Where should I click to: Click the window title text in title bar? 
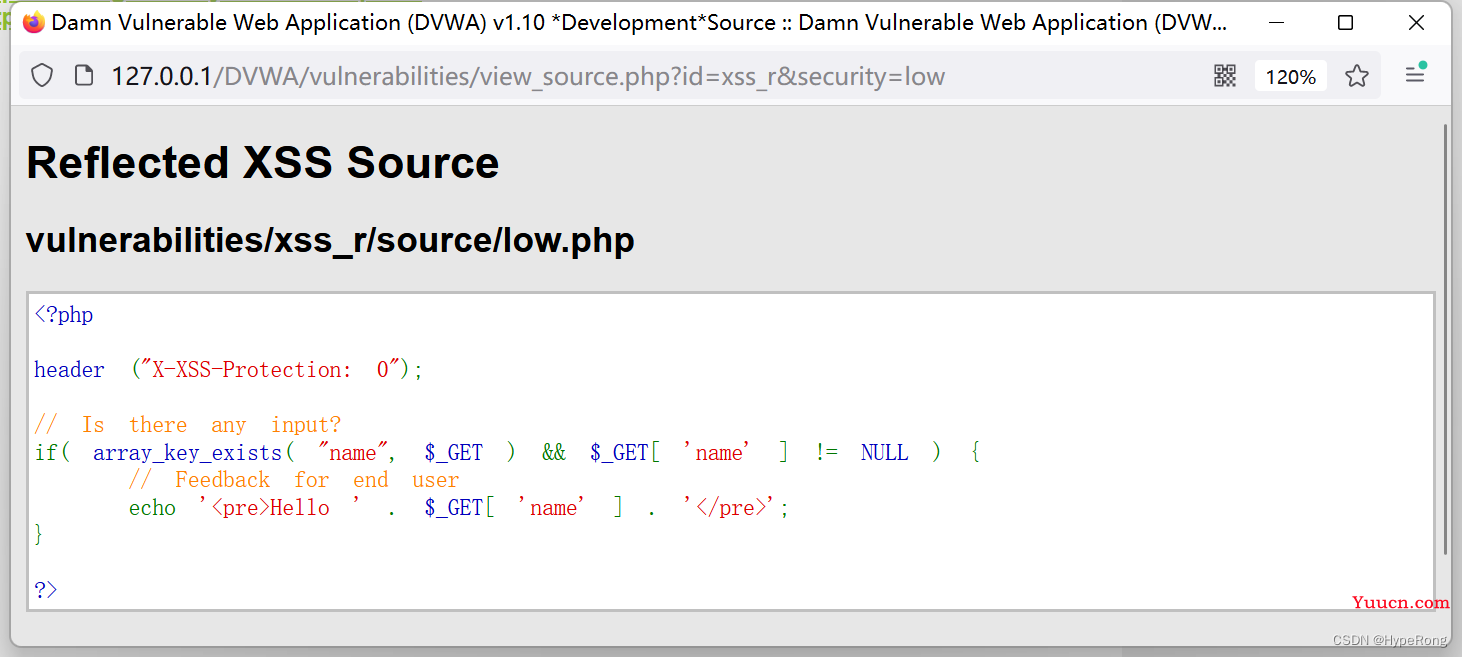[640, 23]
